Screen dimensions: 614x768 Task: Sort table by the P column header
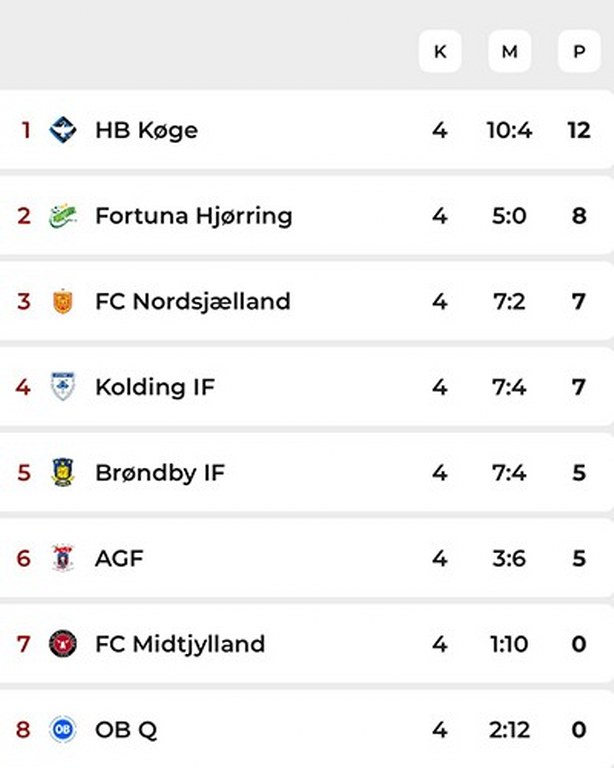(579, 52)
